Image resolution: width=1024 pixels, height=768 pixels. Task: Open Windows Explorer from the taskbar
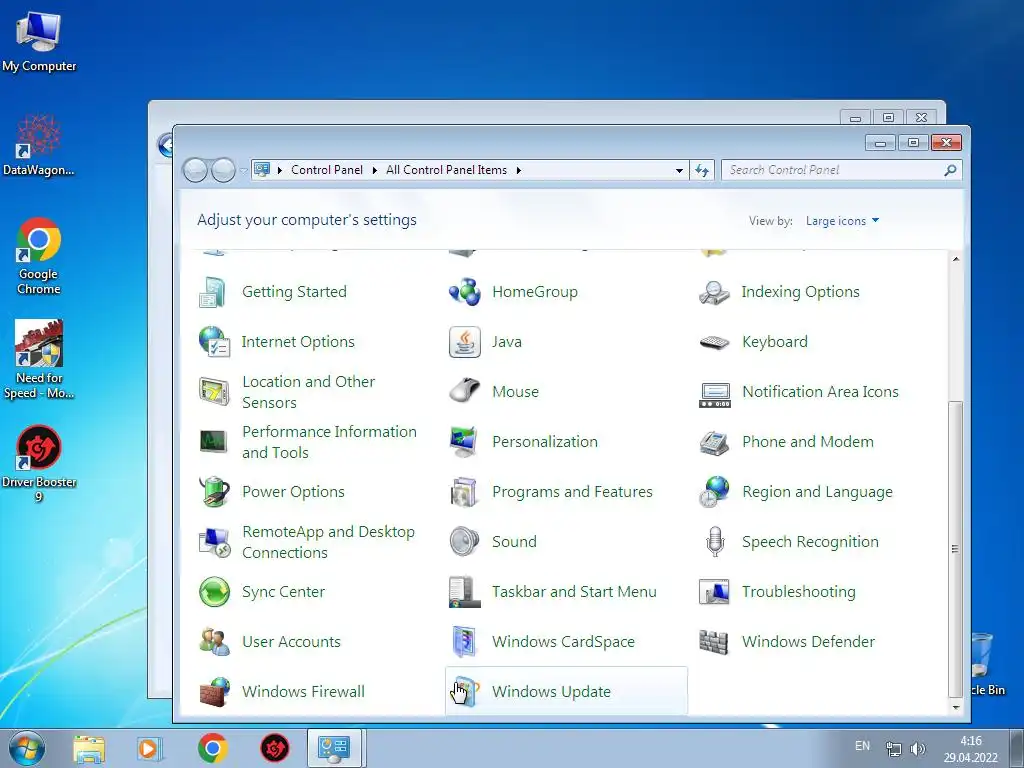[89, 749]
